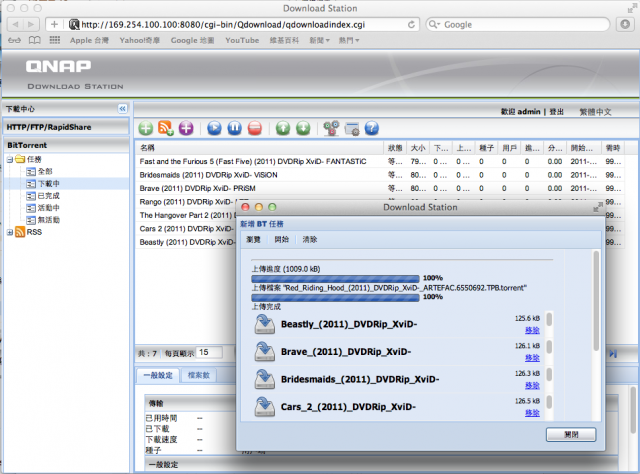Click the green add download task icon
The width and height of the screenshot is (640, 474).
146,128
